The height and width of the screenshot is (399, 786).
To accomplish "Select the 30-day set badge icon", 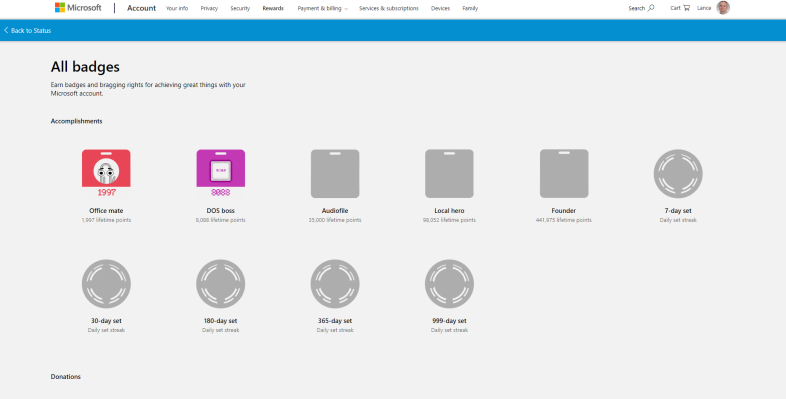I will click(x=106, y=284).
